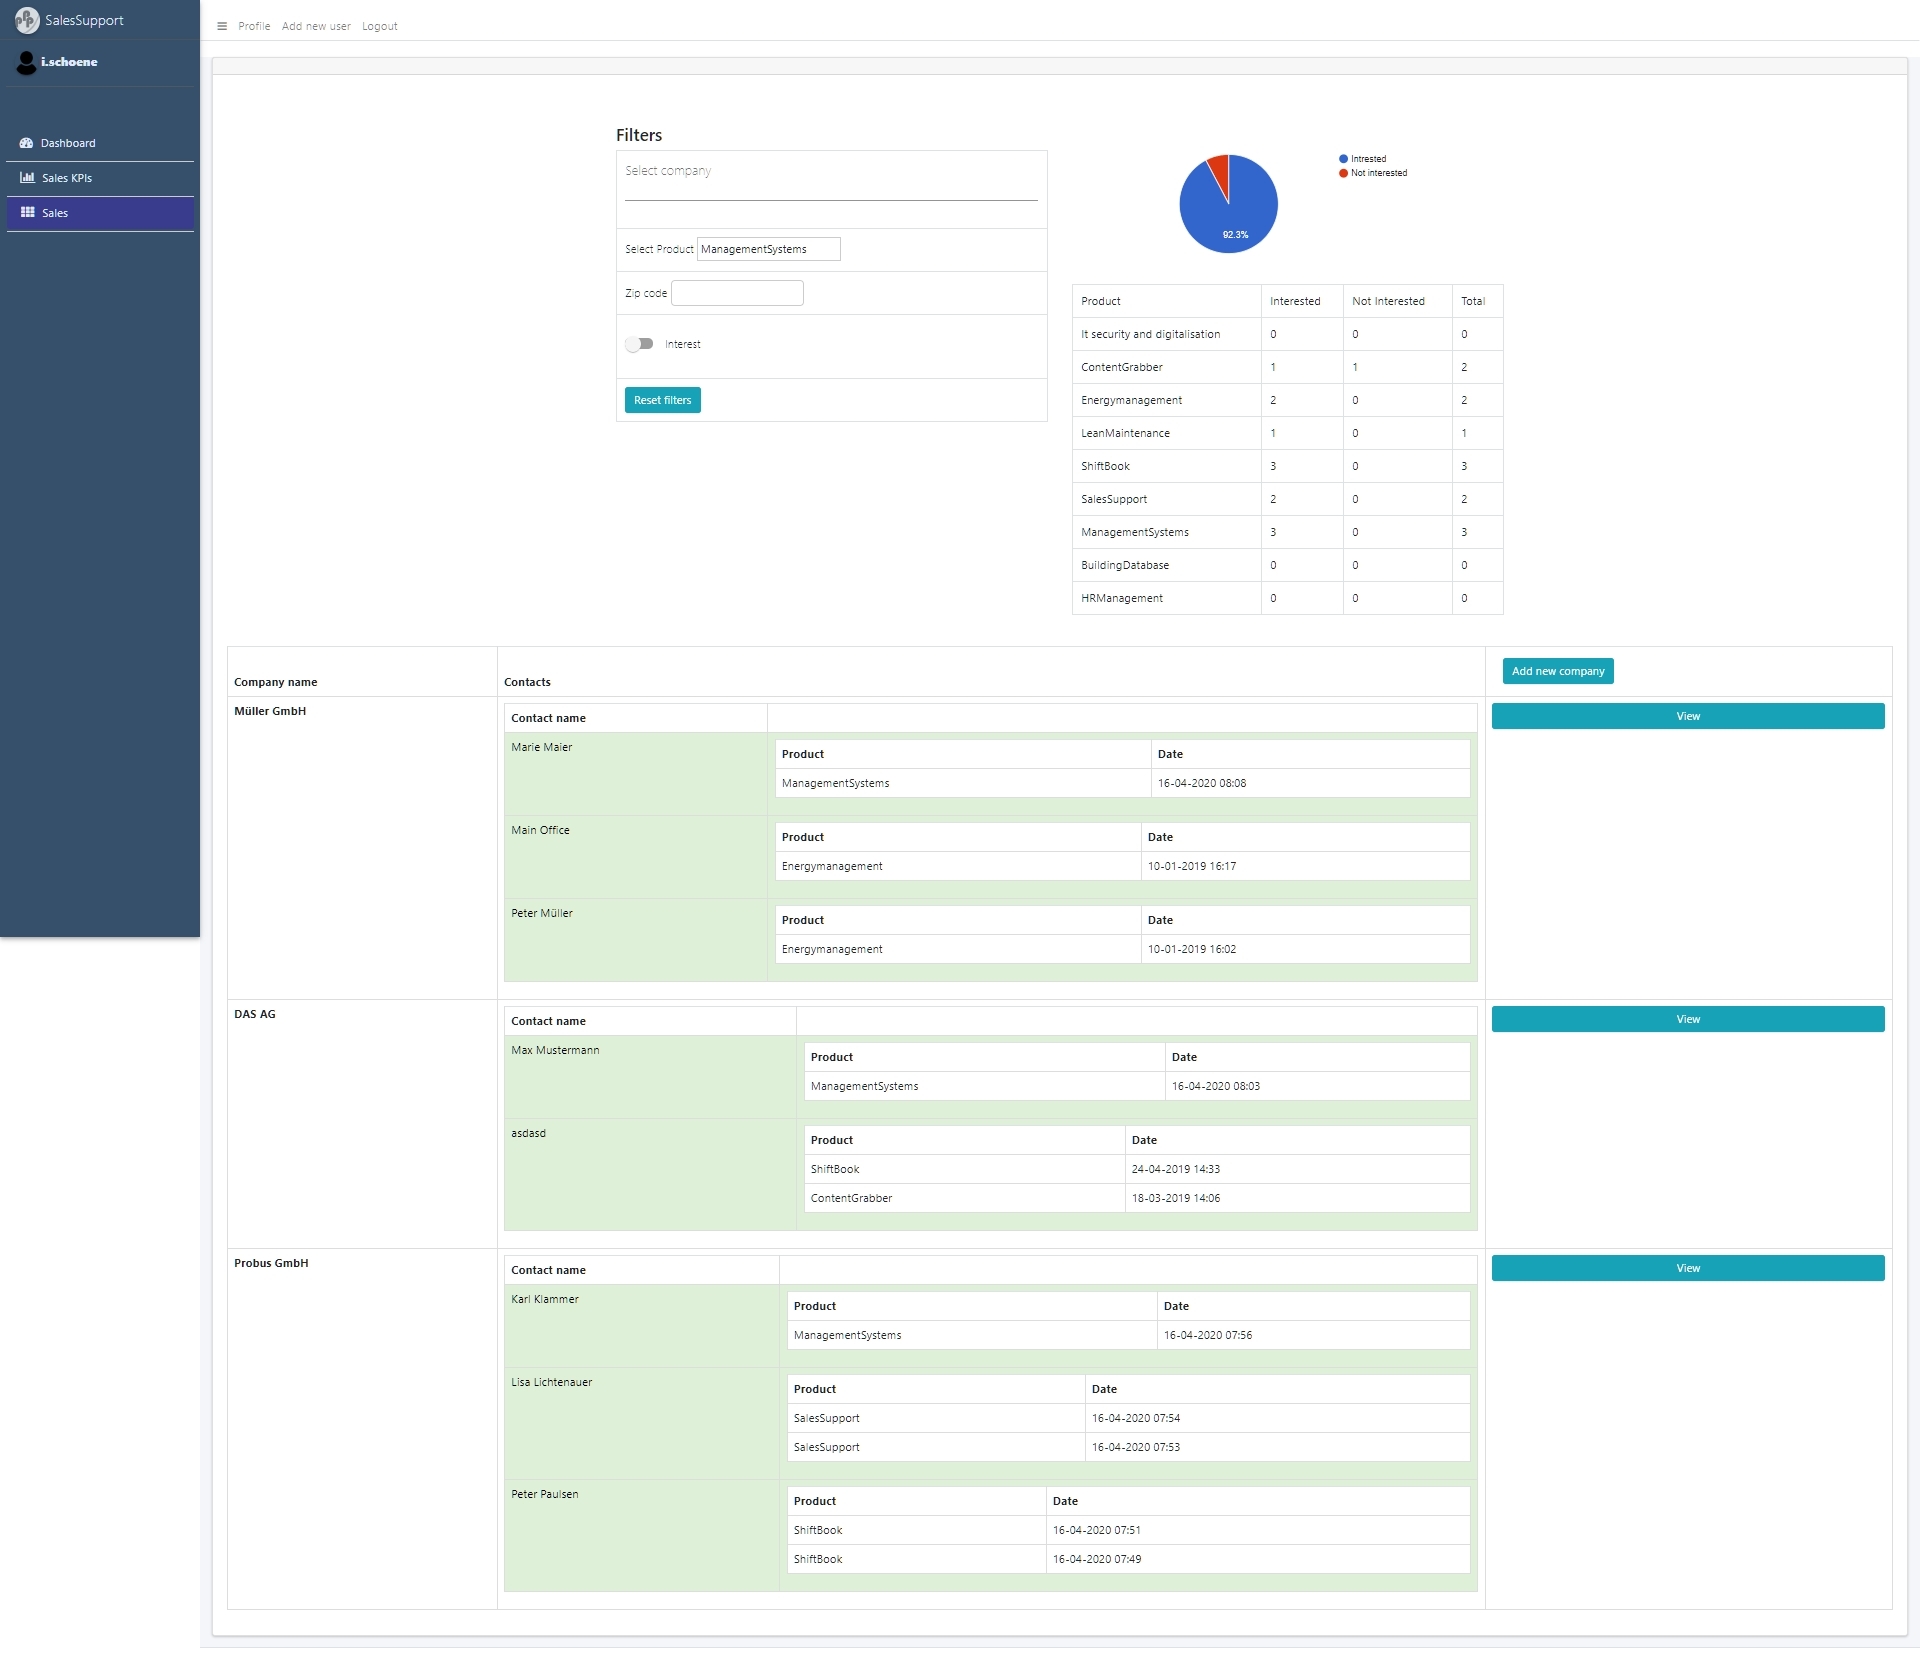
Task: Click the Sales KPIs bar chart icon
Action: 27,178
